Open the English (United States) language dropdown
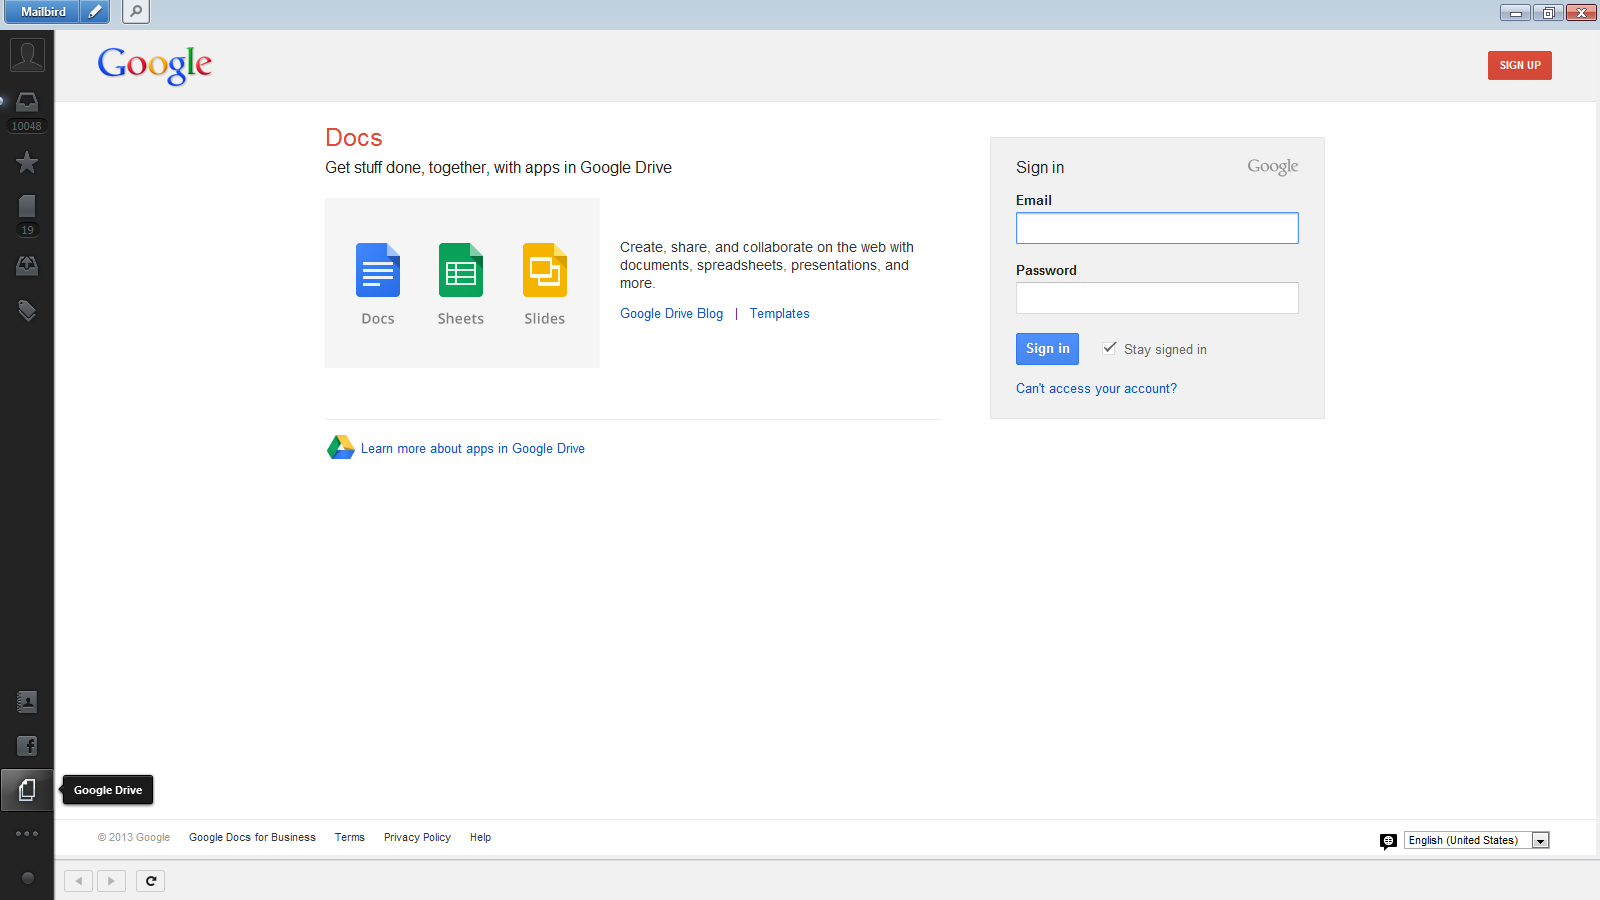 point(1477,840)
